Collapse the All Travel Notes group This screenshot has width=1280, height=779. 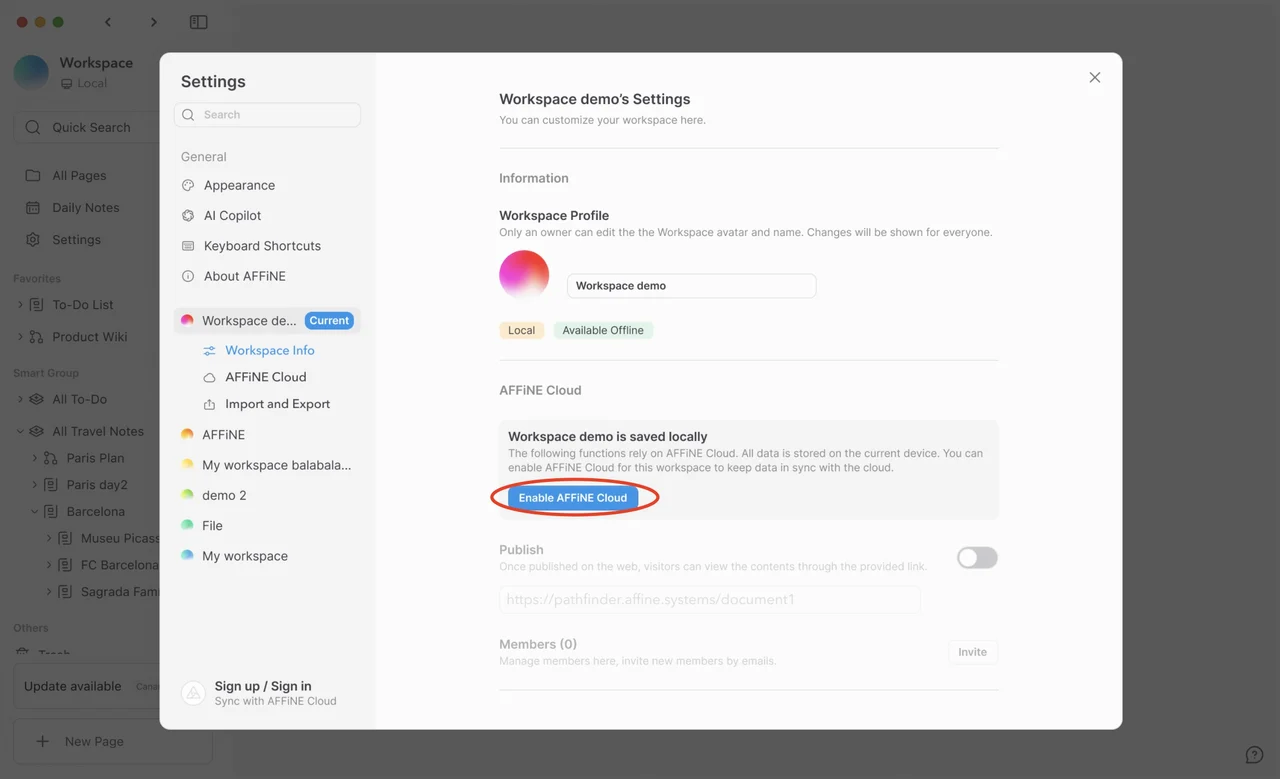pyautogui.click(x=20, y=431)
